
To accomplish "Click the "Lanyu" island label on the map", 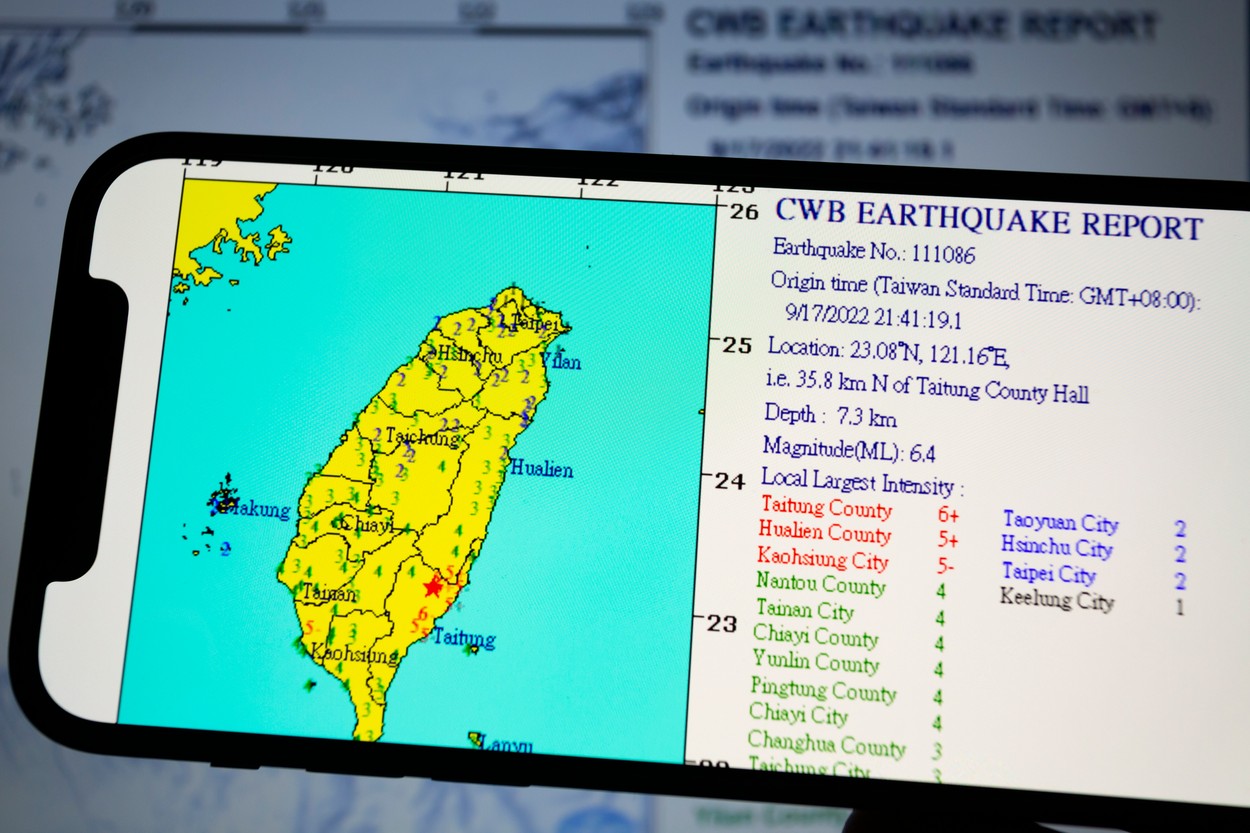I will [506, 744].
